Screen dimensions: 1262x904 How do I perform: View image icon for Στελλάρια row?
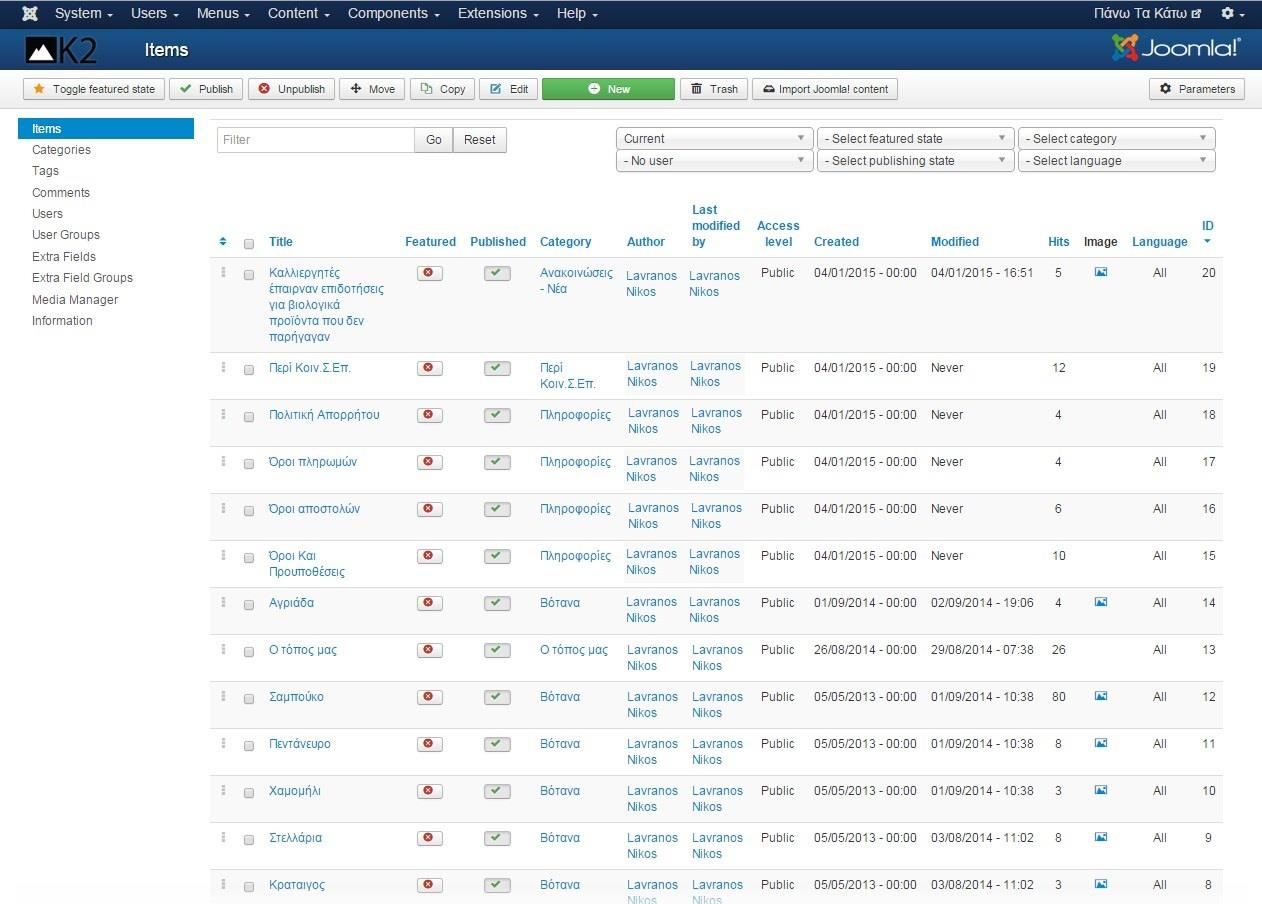click(x=1101, y=837)
